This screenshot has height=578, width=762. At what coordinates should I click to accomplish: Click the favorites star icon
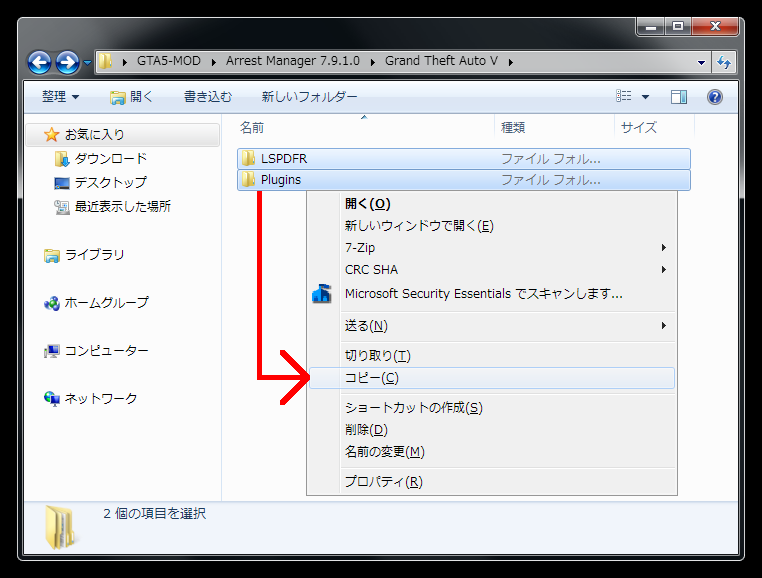coord(52,135)
